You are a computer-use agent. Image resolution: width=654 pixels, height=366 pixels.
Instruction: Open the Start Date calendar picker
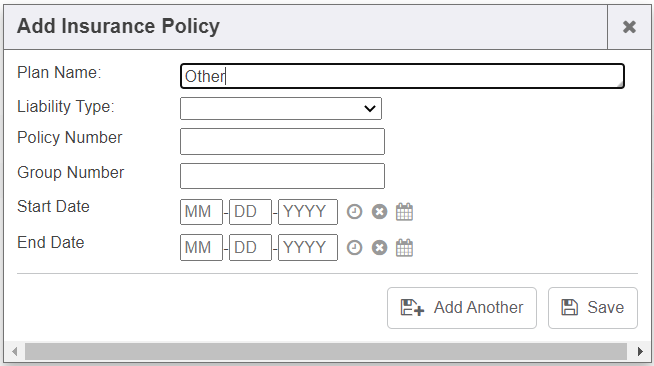(x=404, y=212)
